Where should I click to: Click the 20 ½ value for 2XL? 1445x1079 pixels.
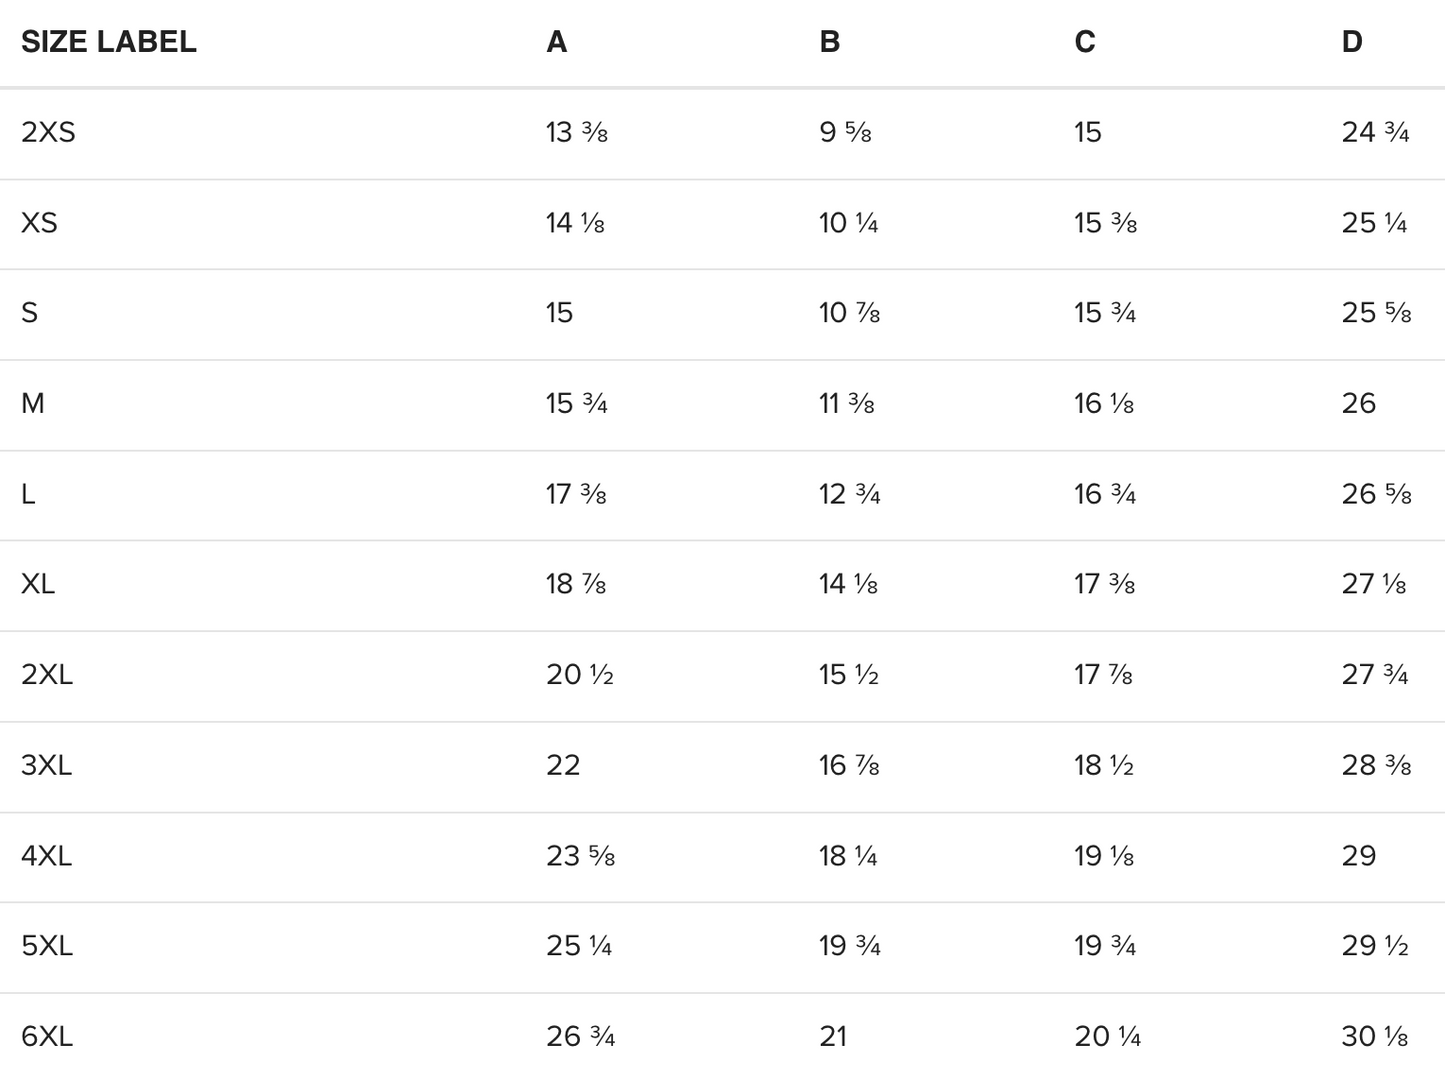[580, 675]
